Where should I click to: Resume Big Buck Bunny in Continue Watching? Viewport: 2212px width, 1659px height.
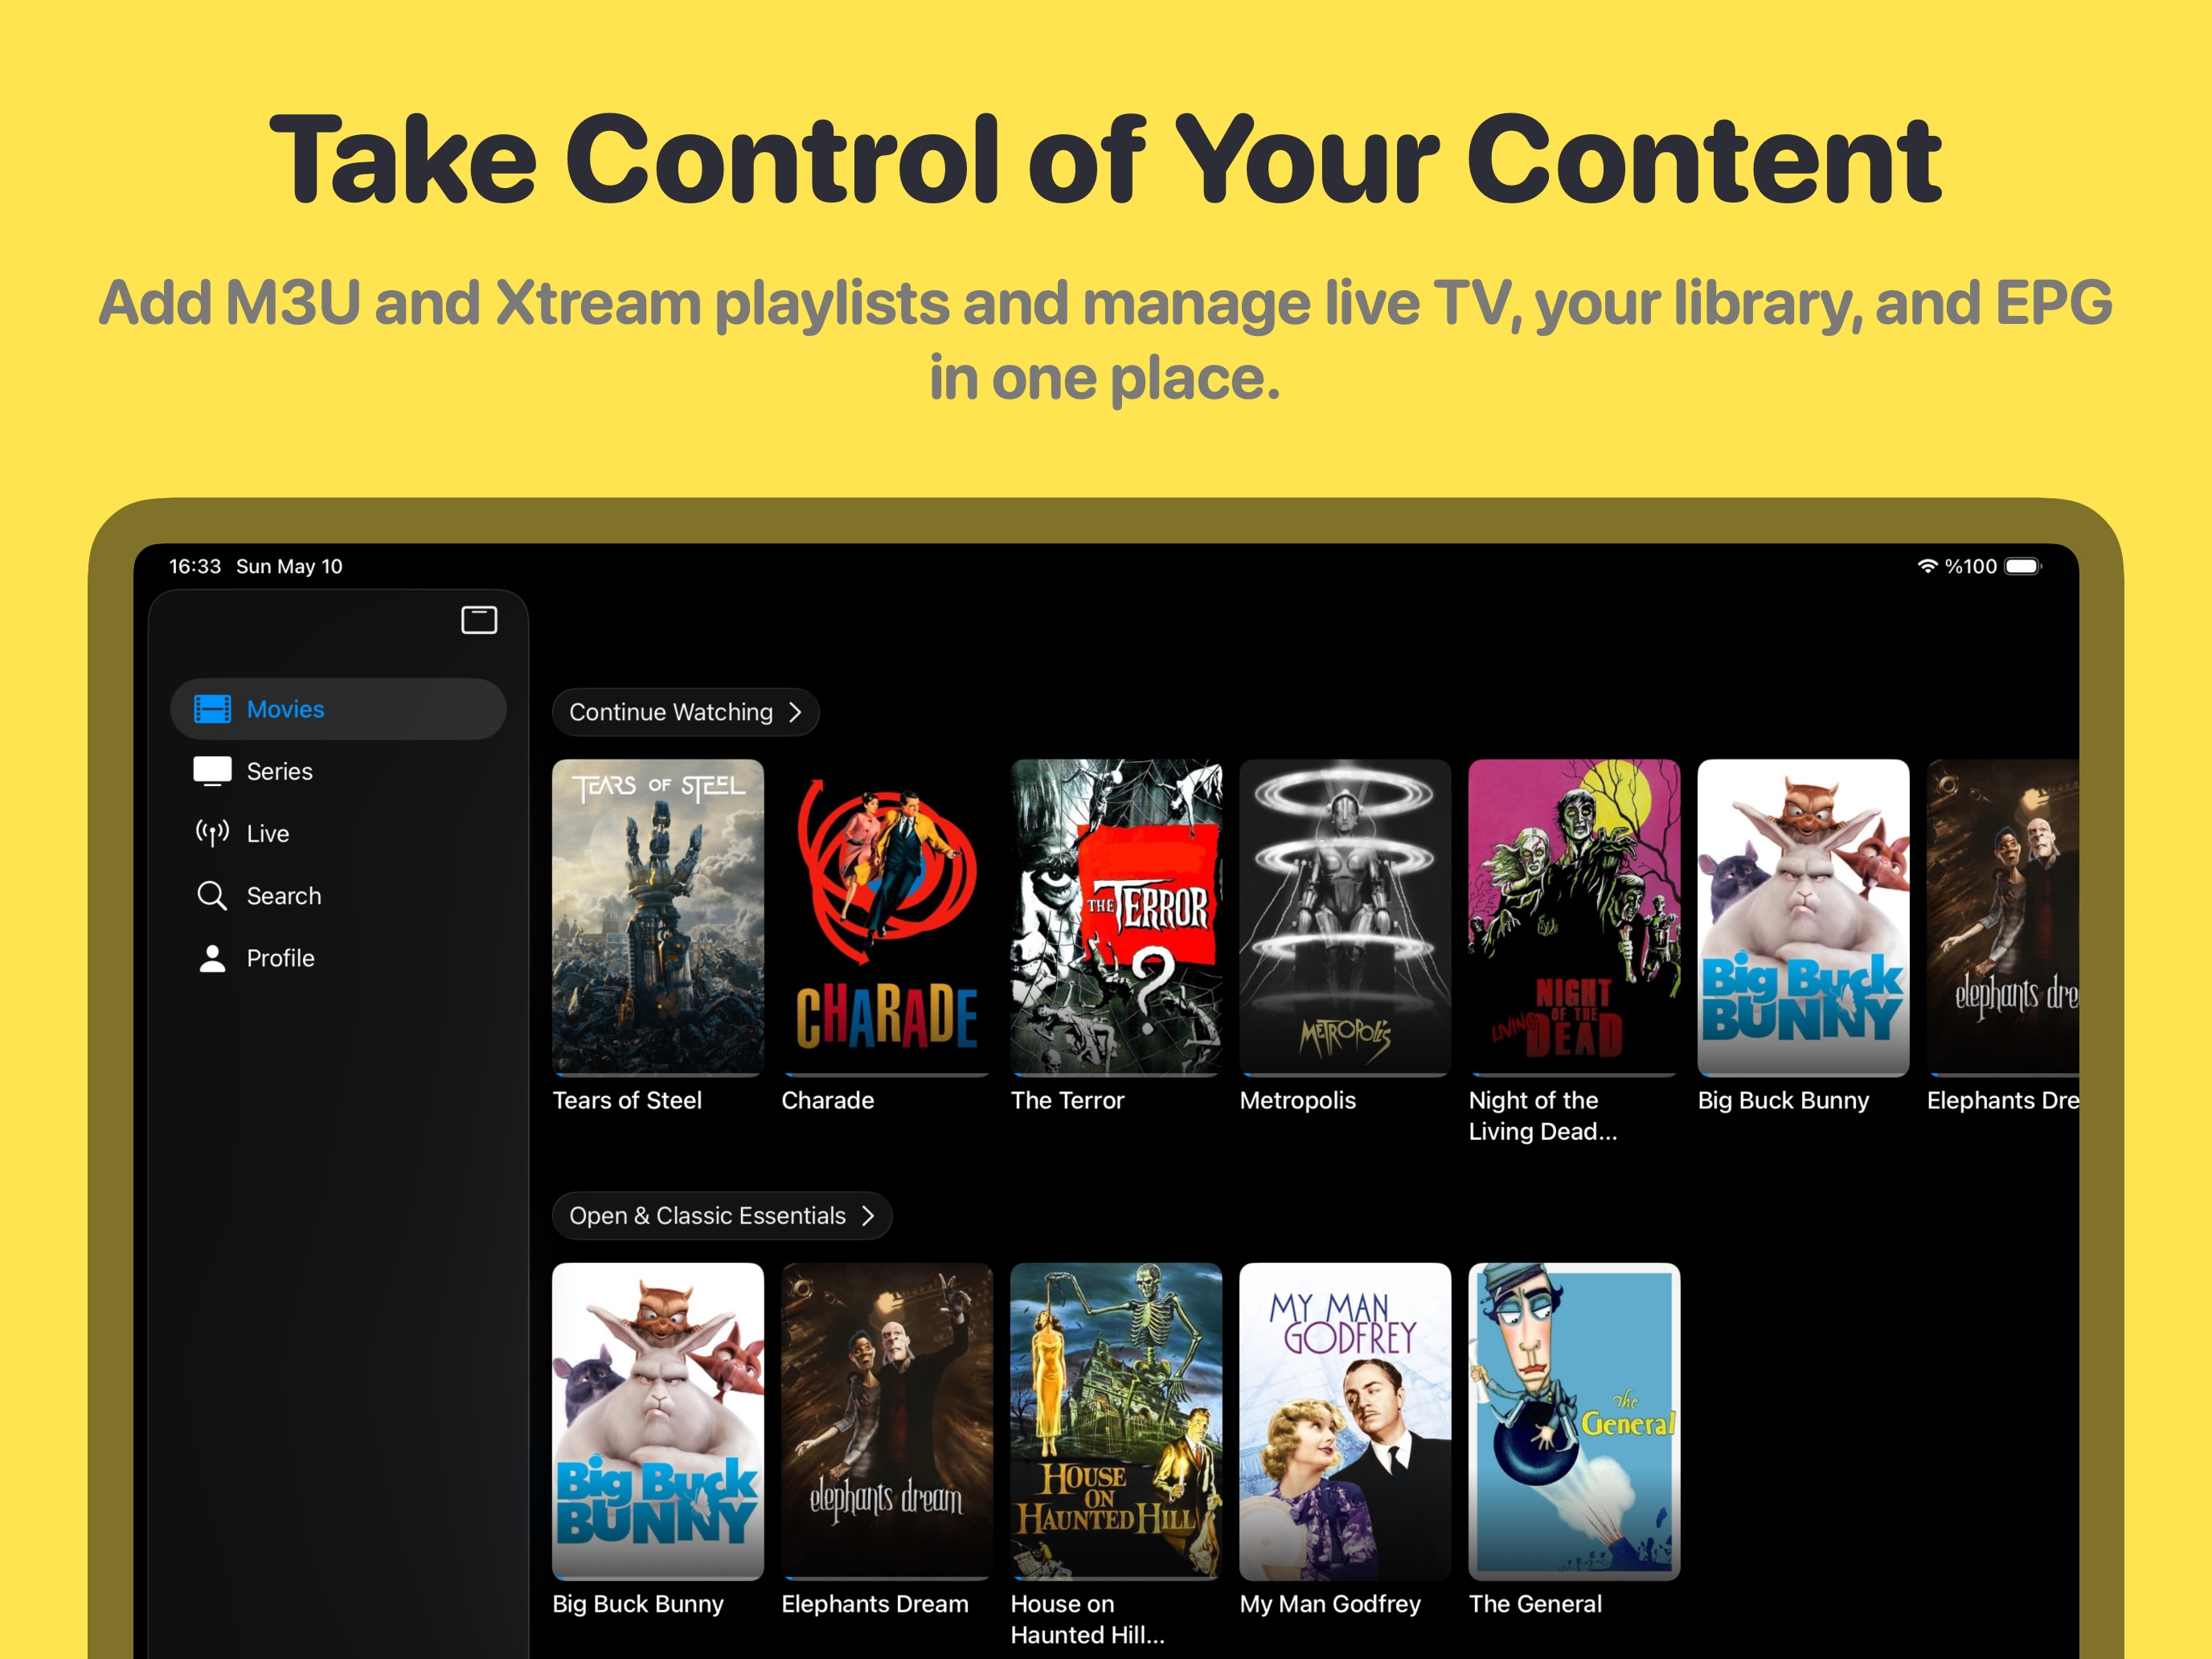(x=1803, y=918)
